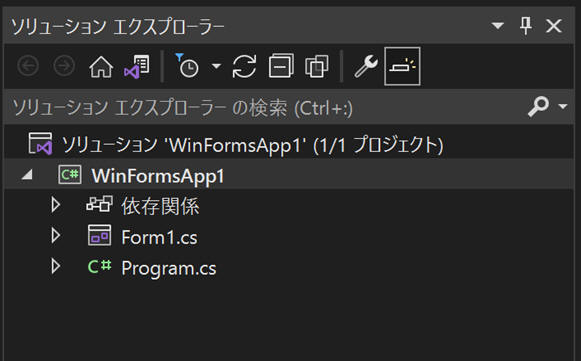The width and height of the screenshot is (581, 361).
Task: Switch between solution and folder views
Action: point(137,67)
